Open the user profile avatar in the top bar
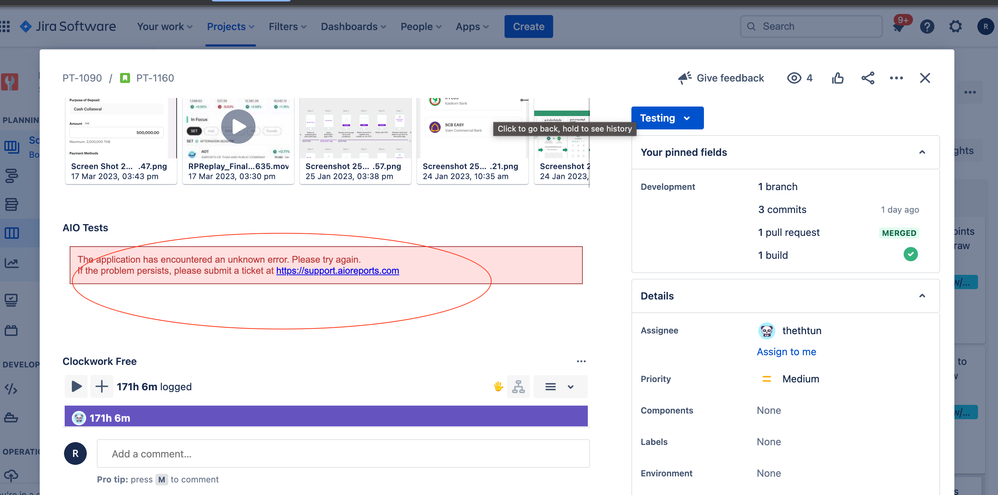998x495 pixels. 985,27
